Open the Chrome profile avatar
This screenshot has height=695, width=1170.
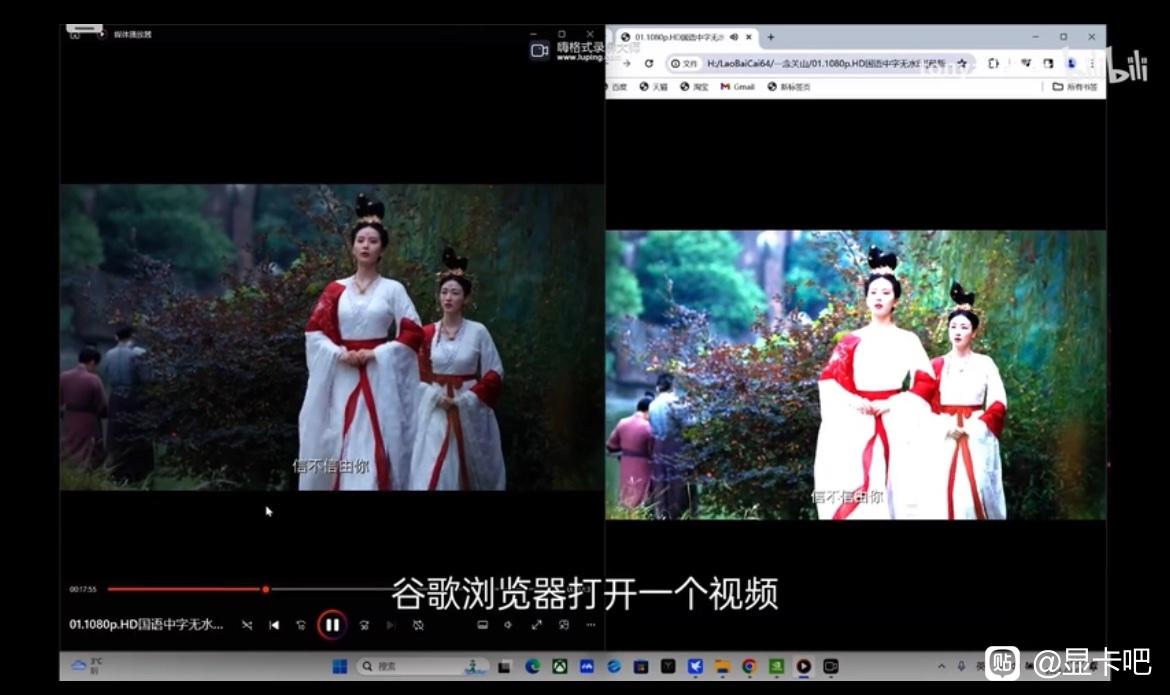click(1072, 63)
